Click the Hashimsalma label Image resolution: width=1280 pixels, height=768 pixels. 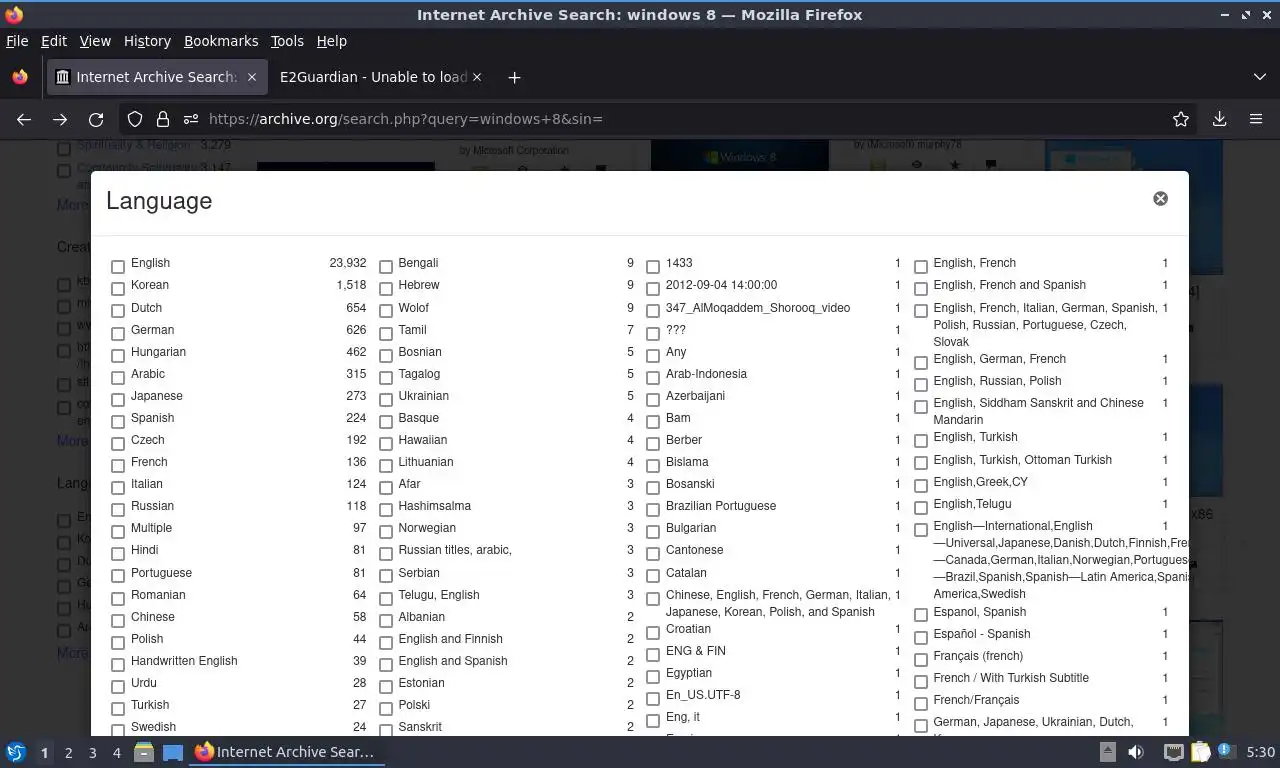[x=435, y=506]
